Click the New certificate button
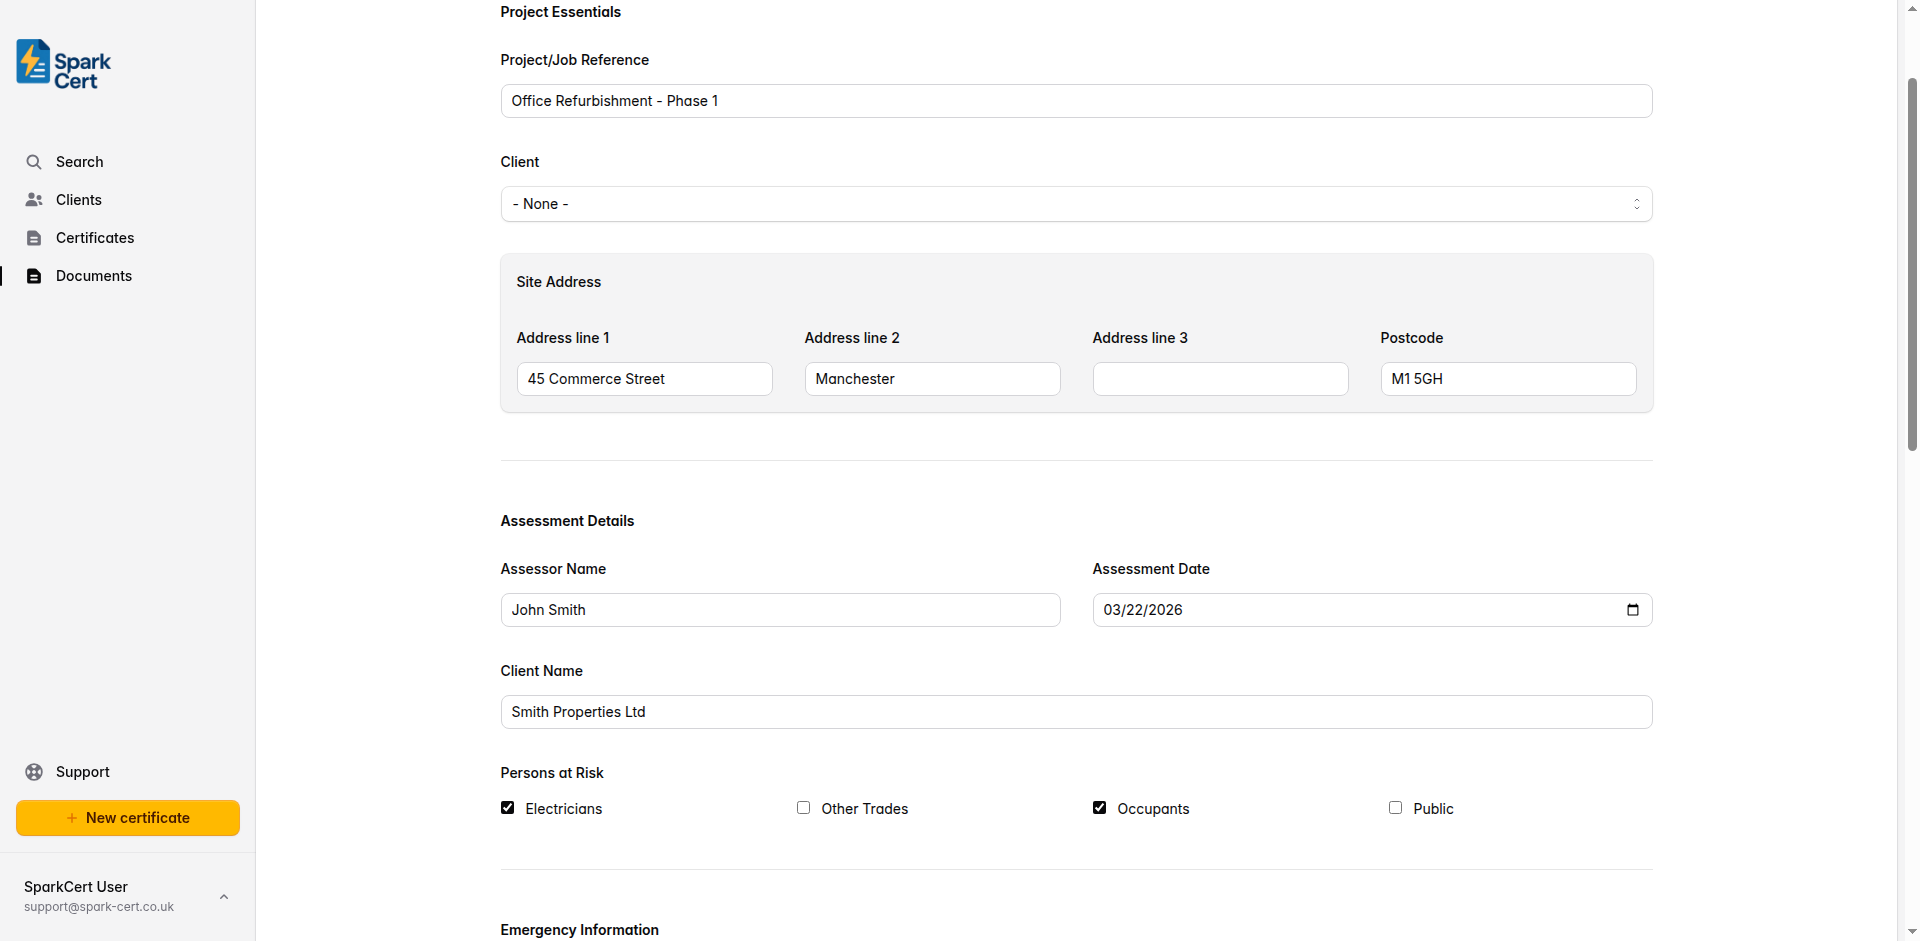 (x=127, y=817)
